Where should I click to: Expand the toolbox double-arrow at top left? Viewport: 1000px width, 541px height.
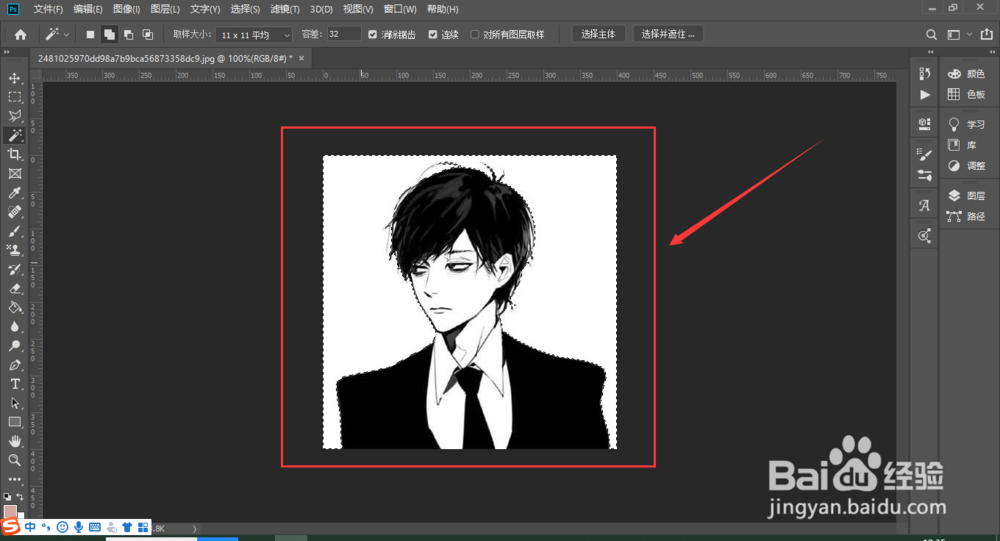(7, 52)
